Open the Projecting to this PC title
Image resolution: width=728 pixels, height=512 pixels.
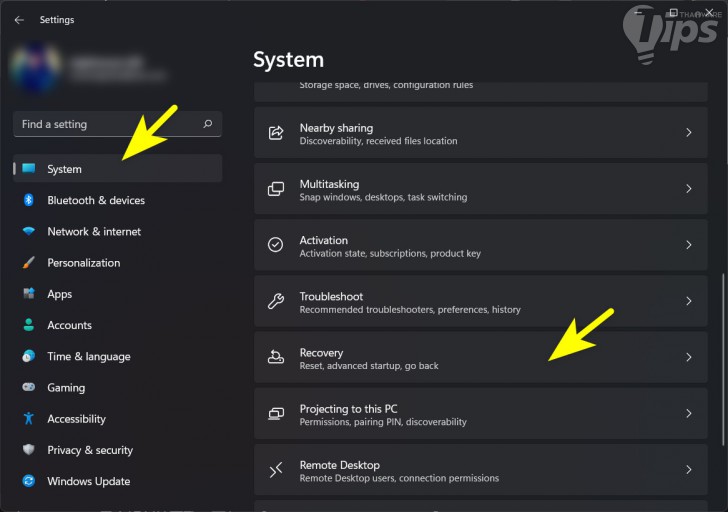tap(348, 409)
